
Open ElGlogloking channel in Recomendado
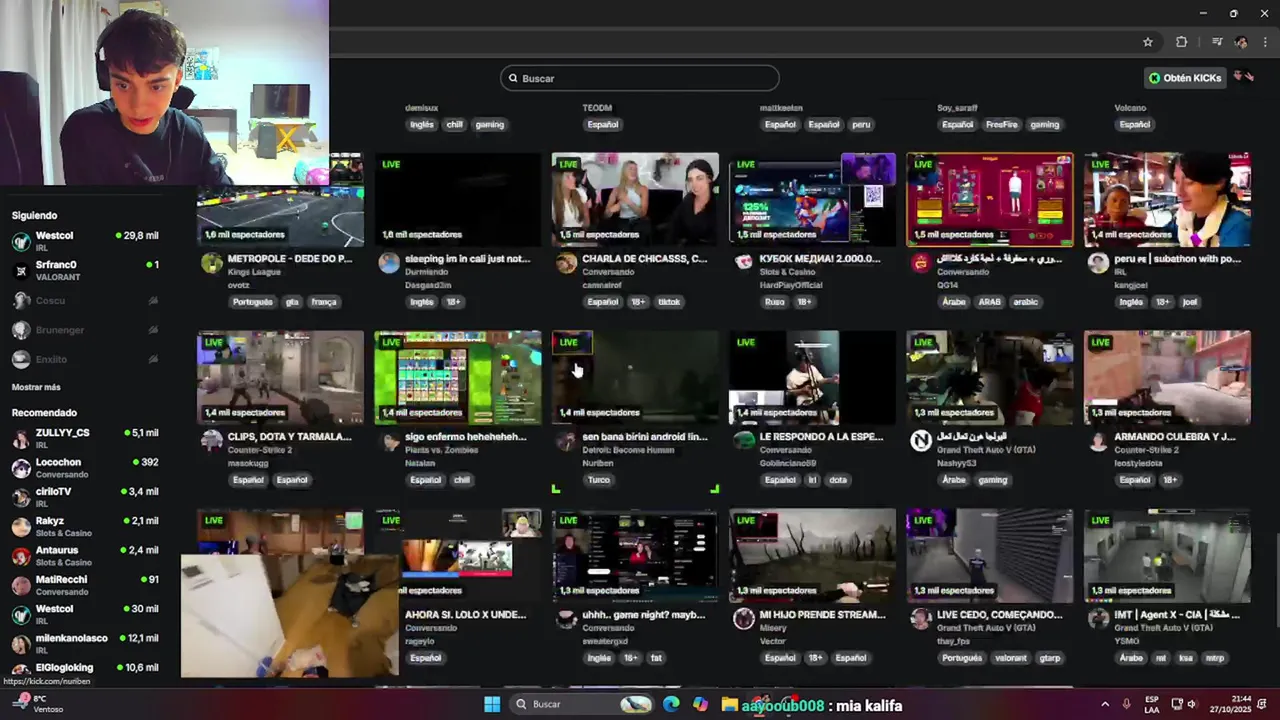(x=85, y=670)
